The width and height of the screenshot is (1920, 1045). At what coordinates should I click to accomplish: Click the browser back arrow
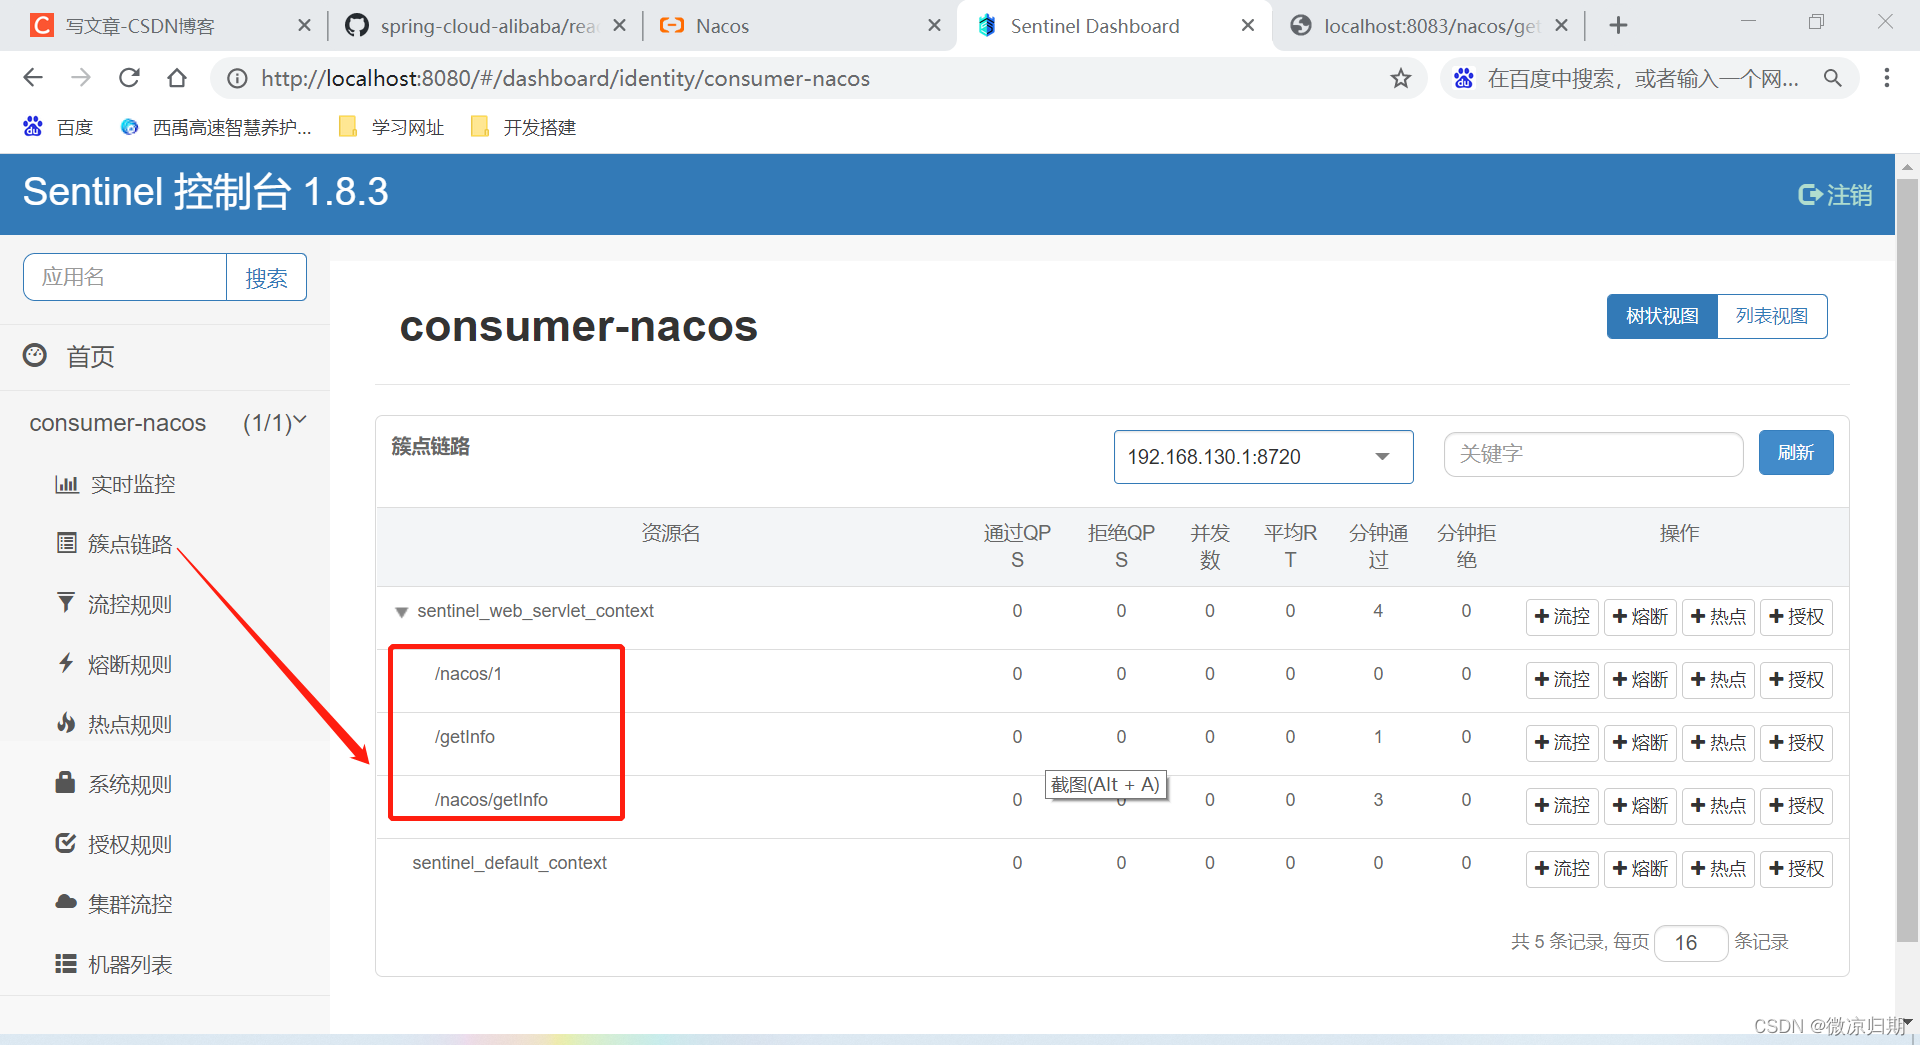[33, 78]
